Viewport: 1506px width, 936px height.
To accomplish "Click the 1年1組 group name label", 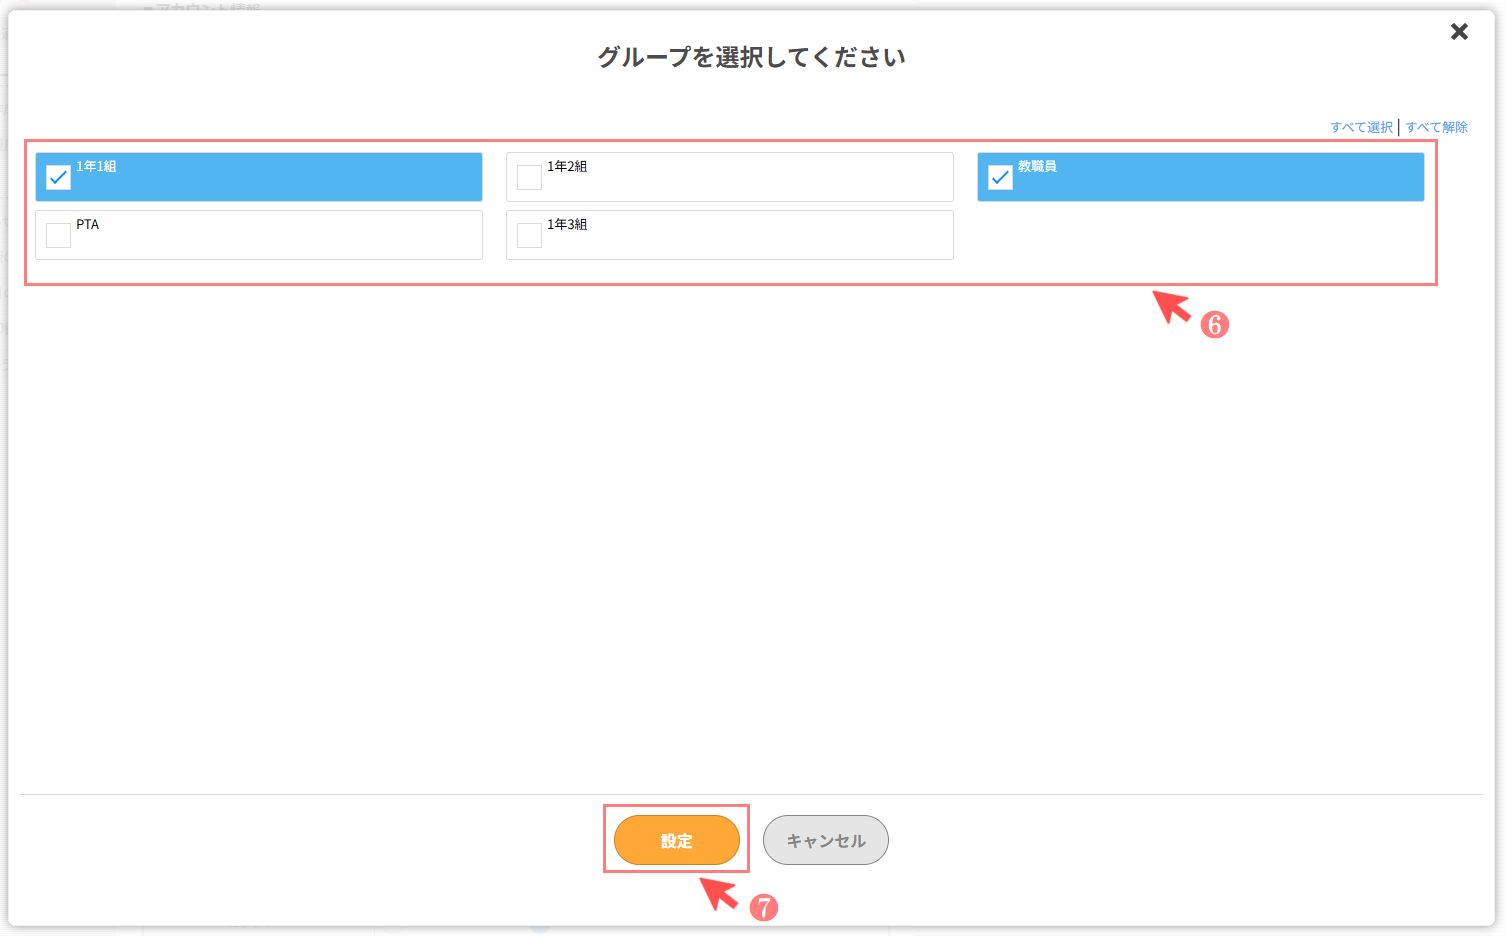I will (96, 166).
